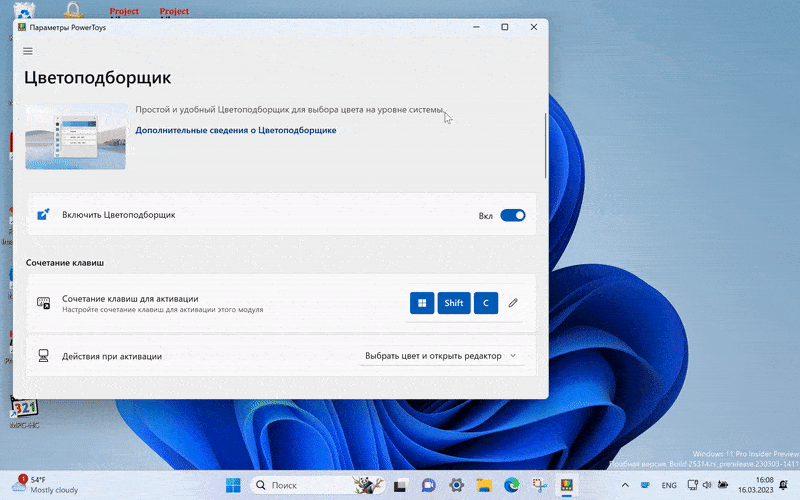This screenshot has height=500, width=800.
Task: Click the Color Picker preview thumbnail image
Action: pyautogui.click(x=76, y=136)
